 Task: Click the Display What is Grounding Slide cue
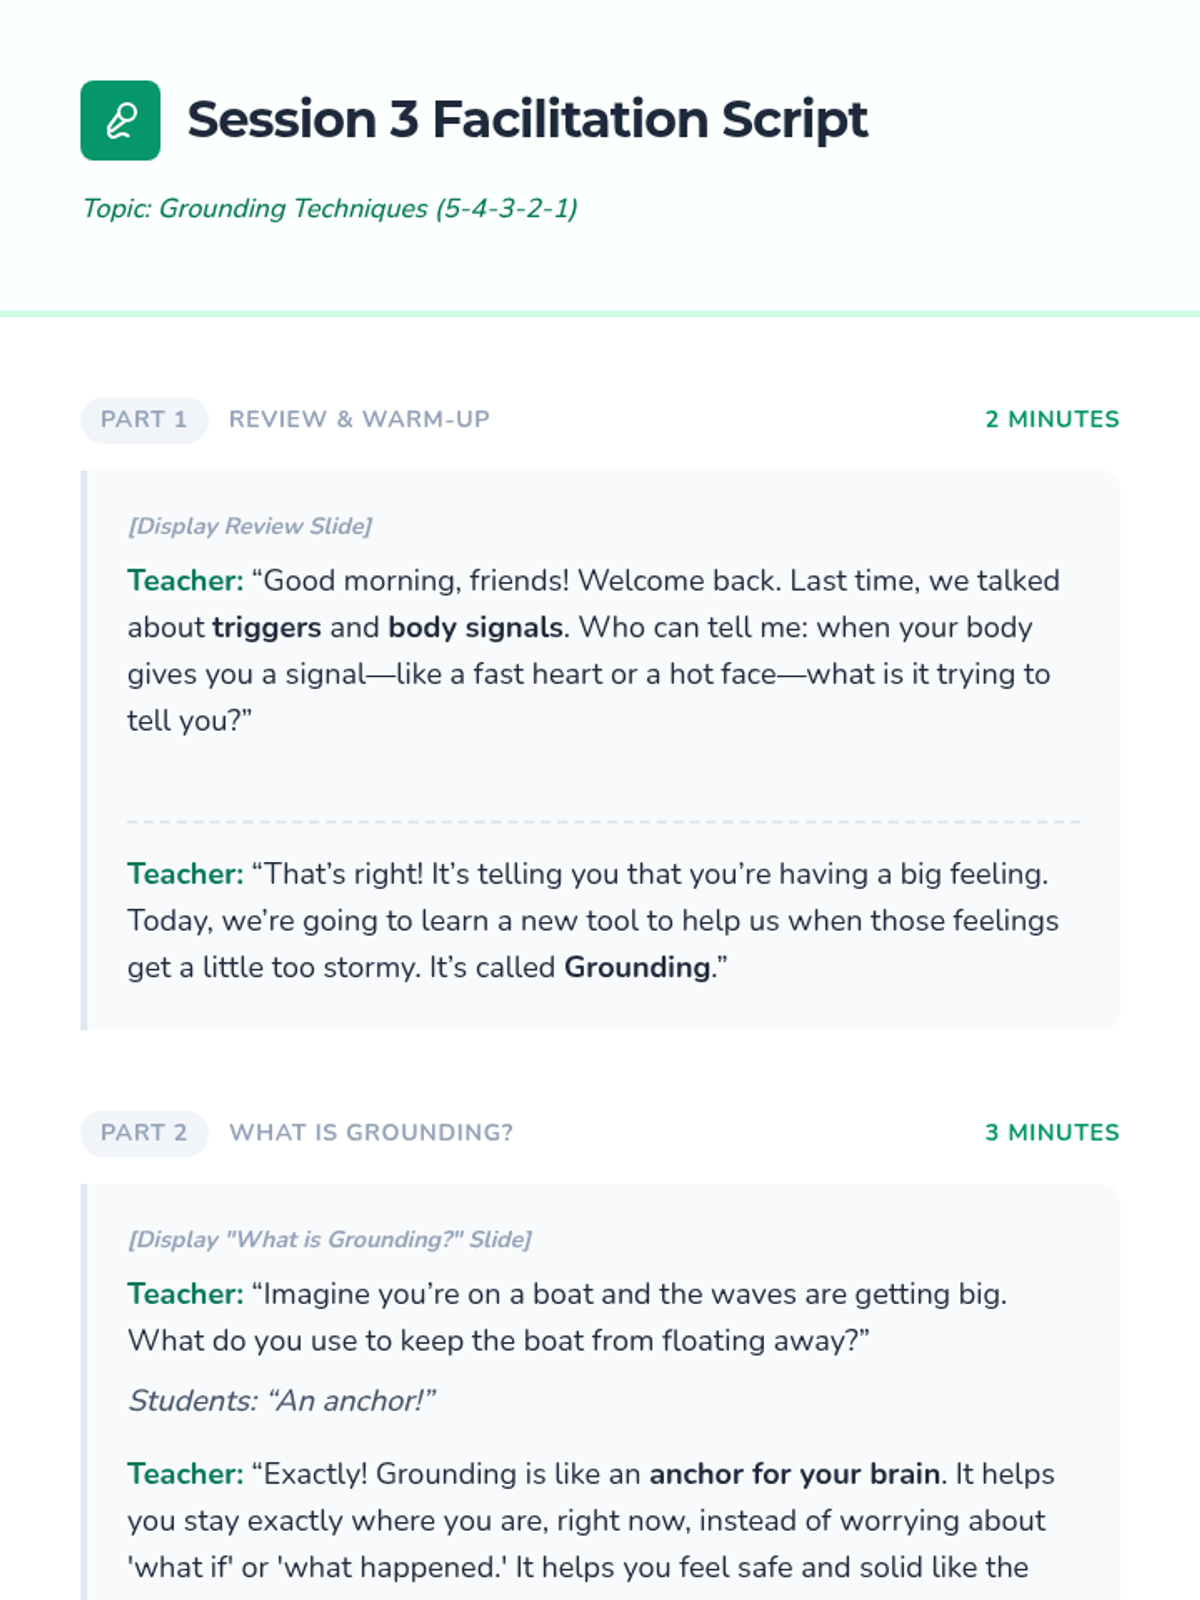pyautogui.click(x=330, y=1240)
